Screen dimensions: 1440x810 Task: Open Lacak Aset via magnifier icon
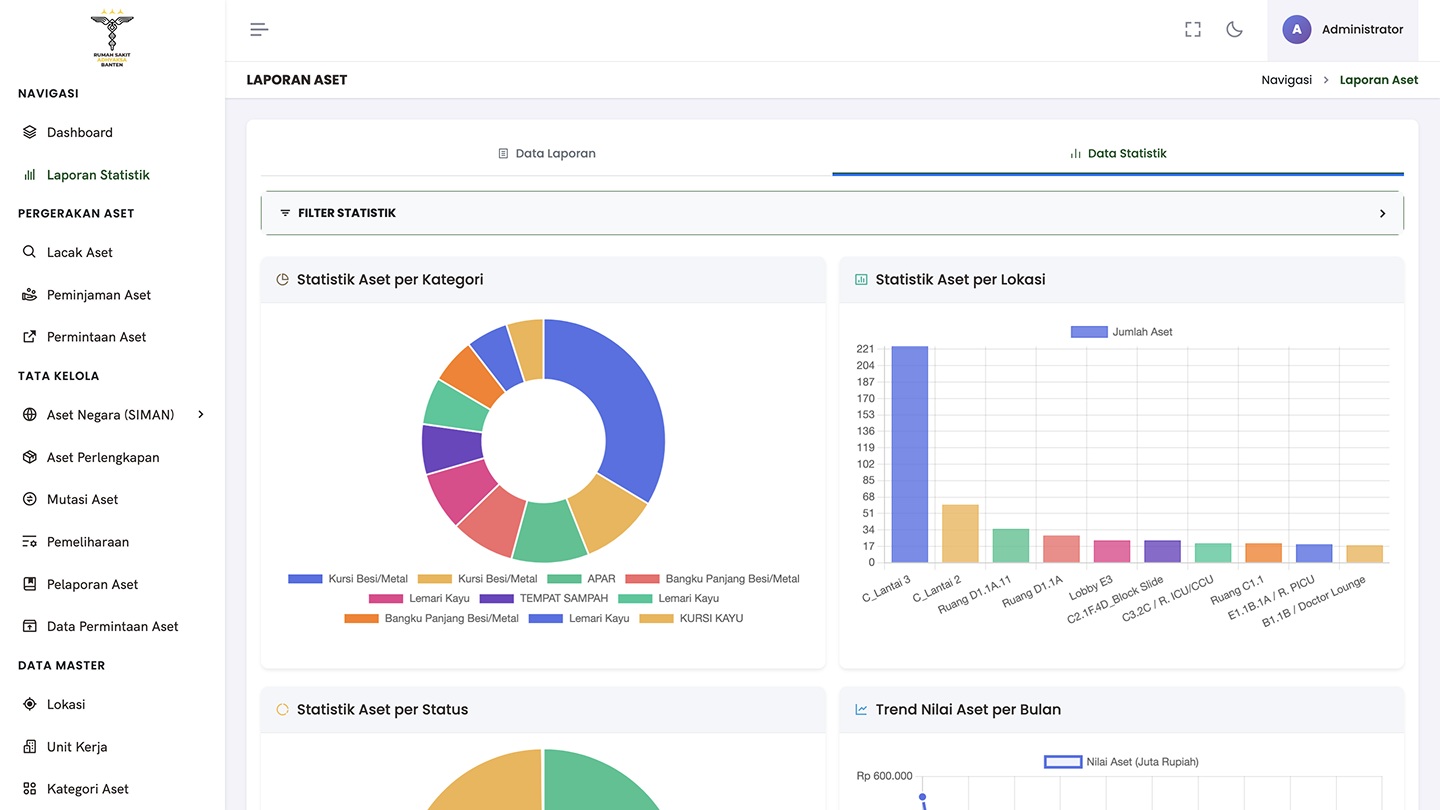pyautogui.click(x=30, y=252)
